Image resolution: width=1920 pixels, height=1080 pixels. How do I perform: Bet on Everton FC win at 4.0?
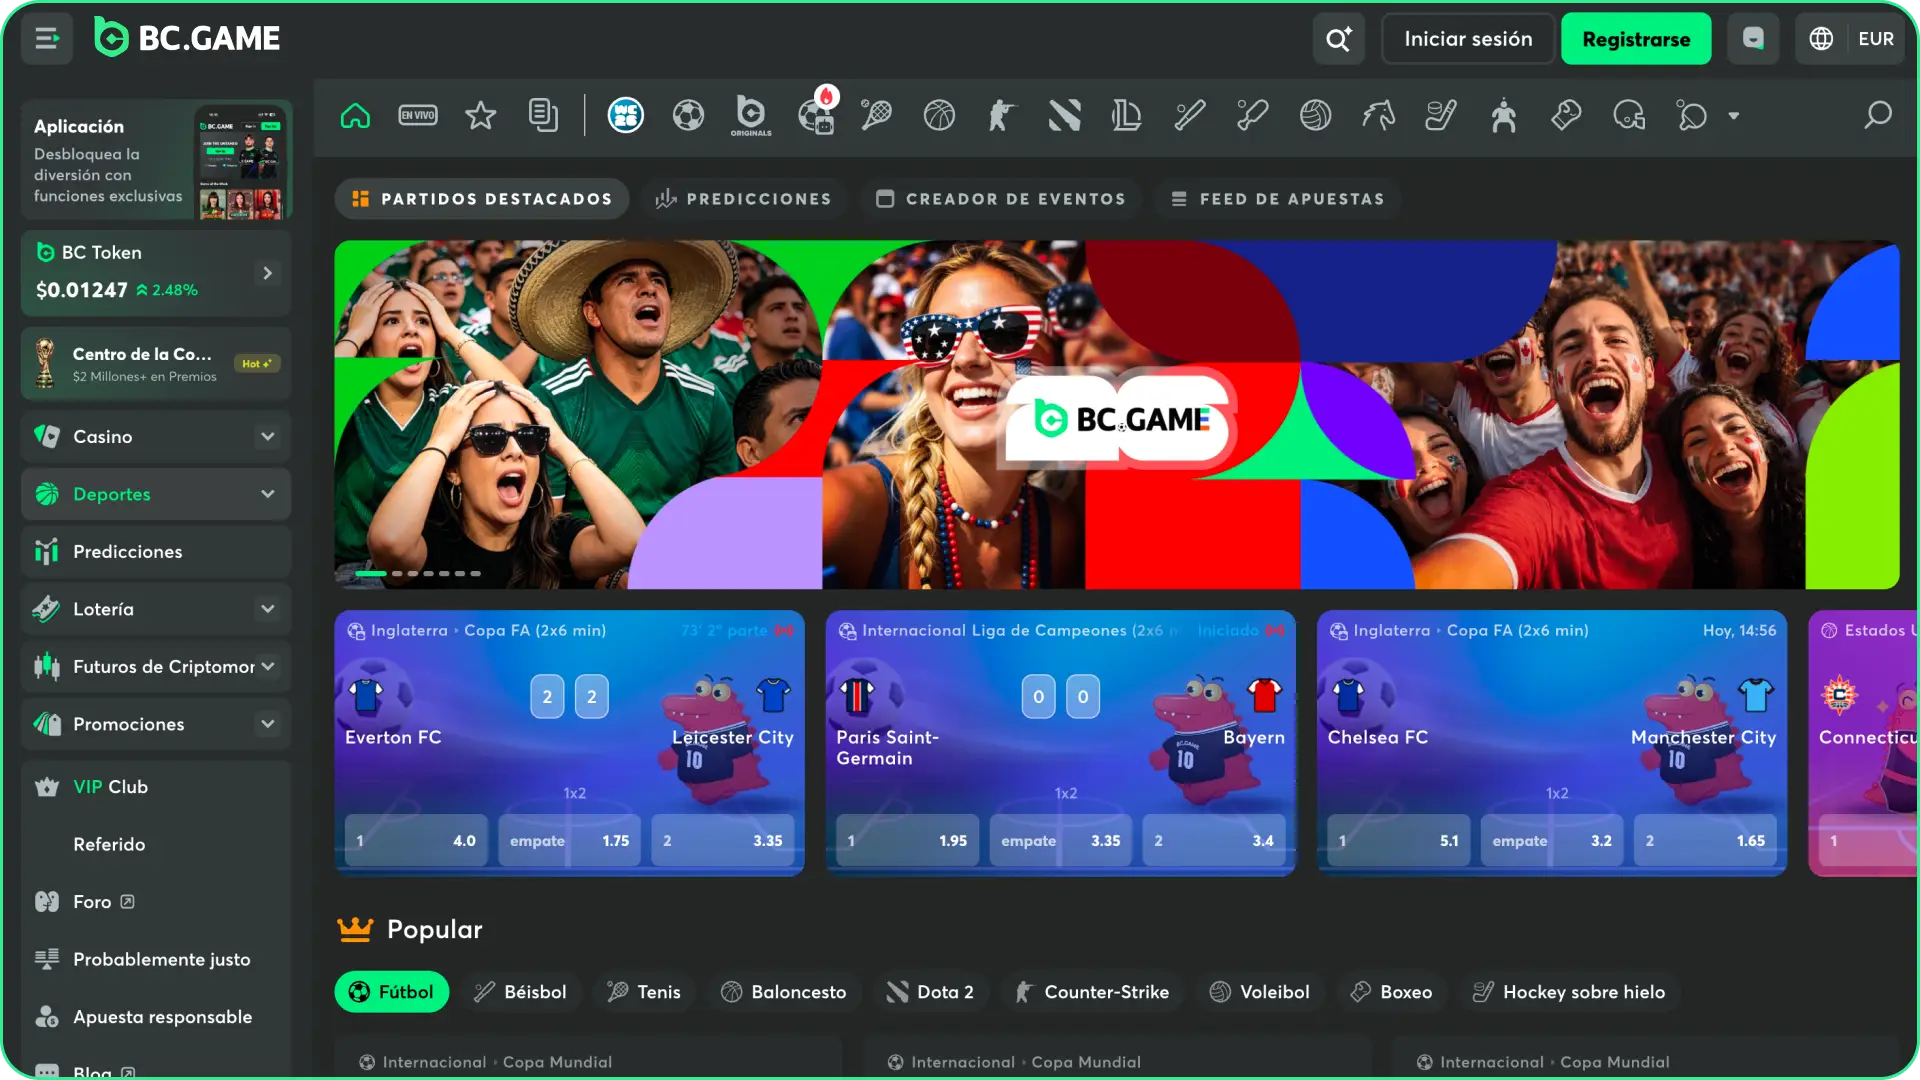tap(416, 841)
